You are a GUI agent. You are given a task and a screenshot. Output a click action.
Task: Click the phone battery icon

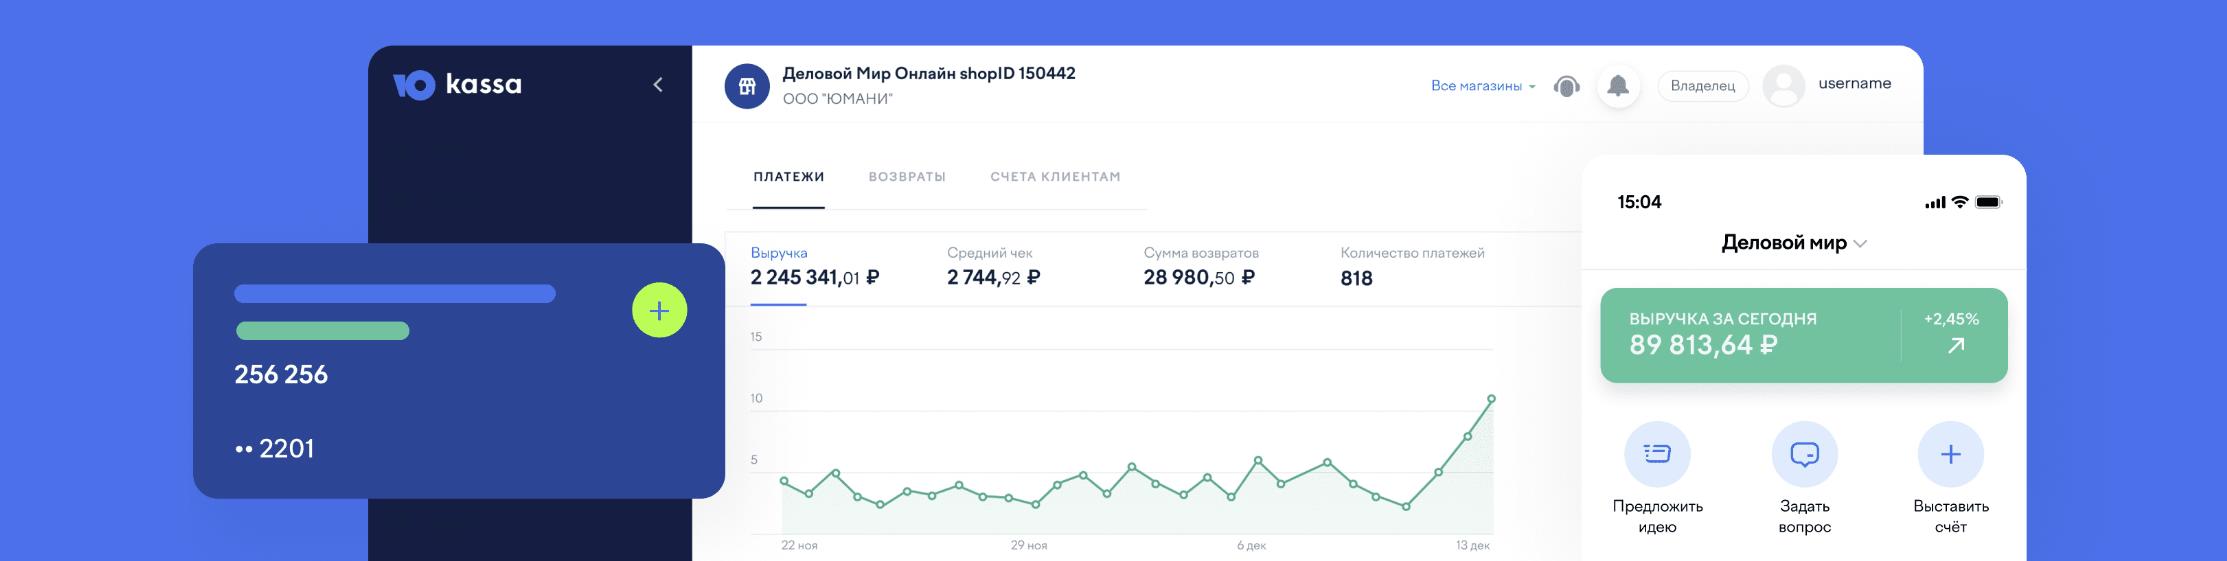coord(1988,202)
